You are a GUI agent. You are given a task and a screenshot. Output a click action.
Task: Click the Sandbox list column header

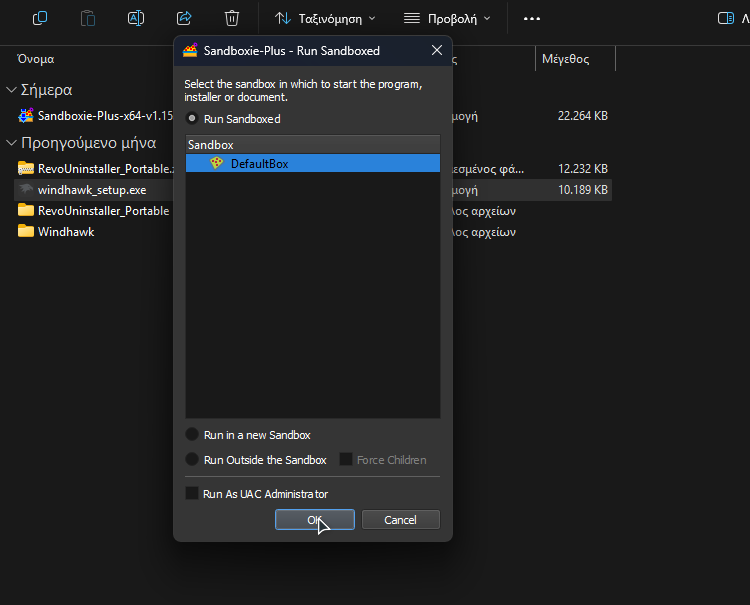coord(313,144)
